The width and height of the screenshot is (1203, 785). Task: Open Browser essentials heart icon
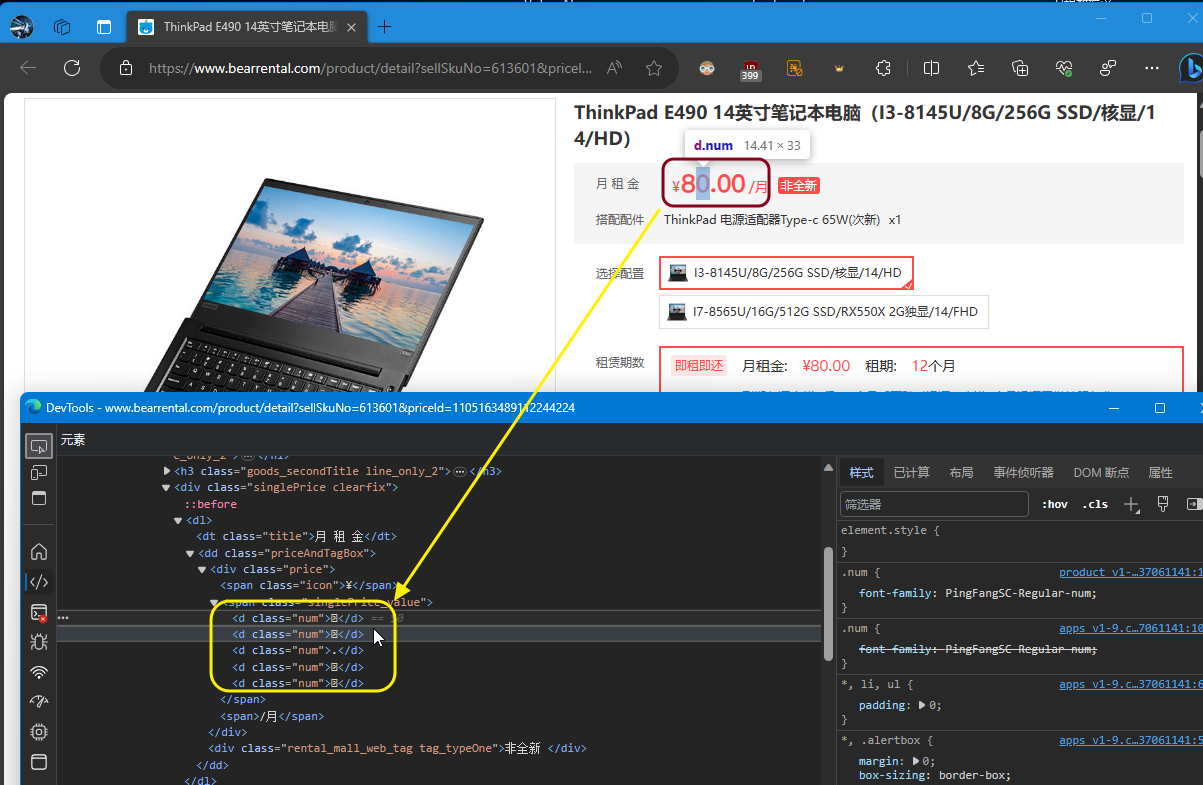1064,68
